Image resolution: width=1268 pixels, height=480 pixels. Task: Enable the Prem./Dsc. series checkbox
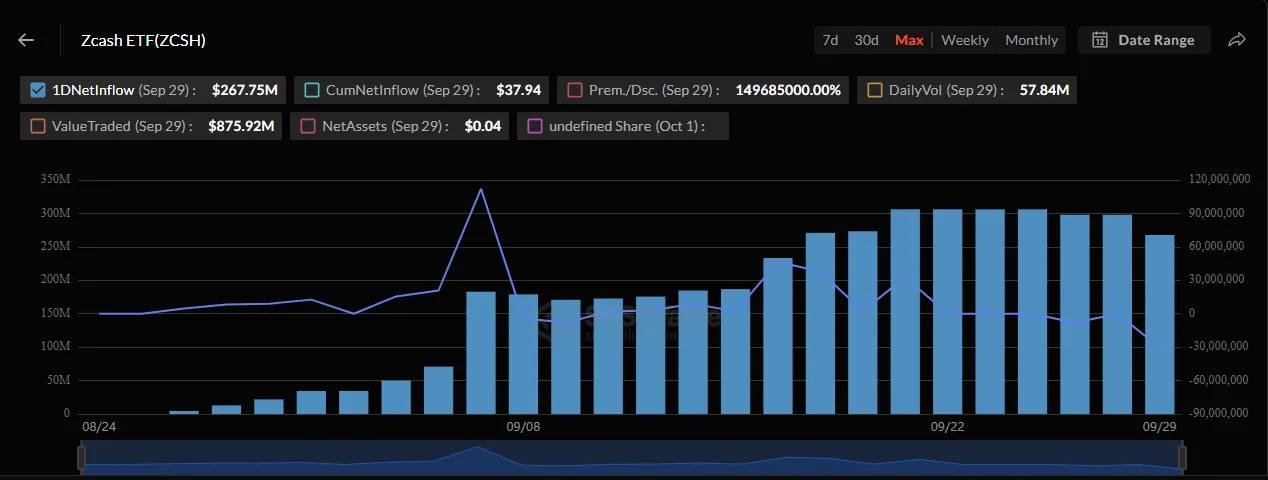point(575,90)
